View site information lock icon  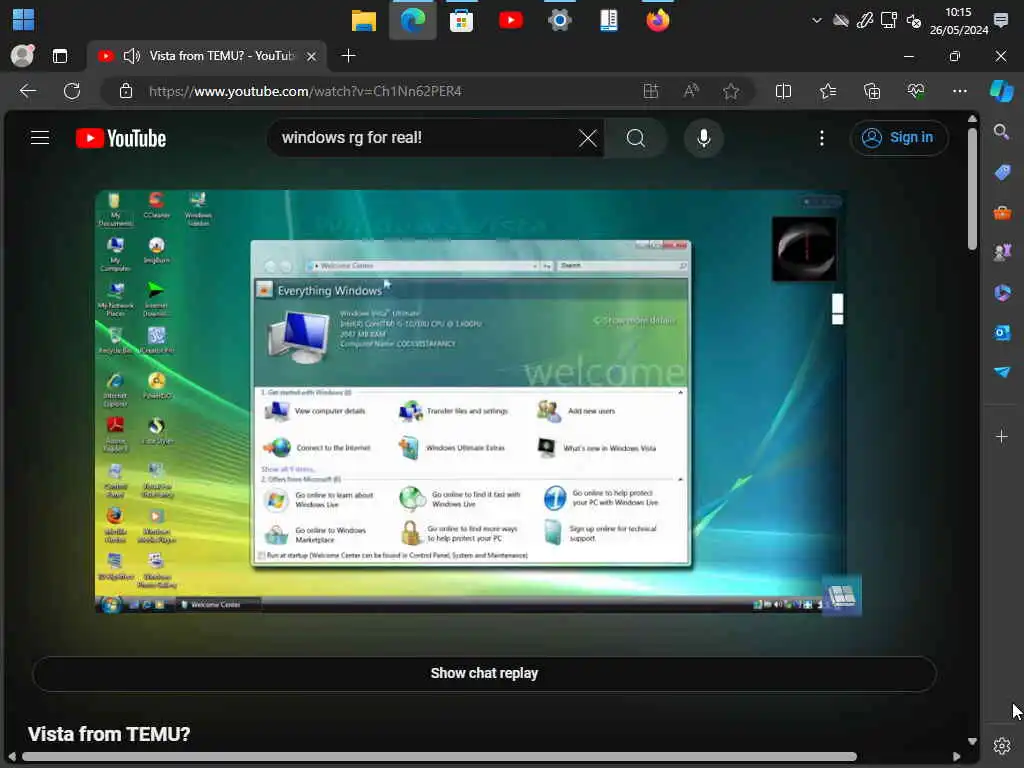pos(125,91)
